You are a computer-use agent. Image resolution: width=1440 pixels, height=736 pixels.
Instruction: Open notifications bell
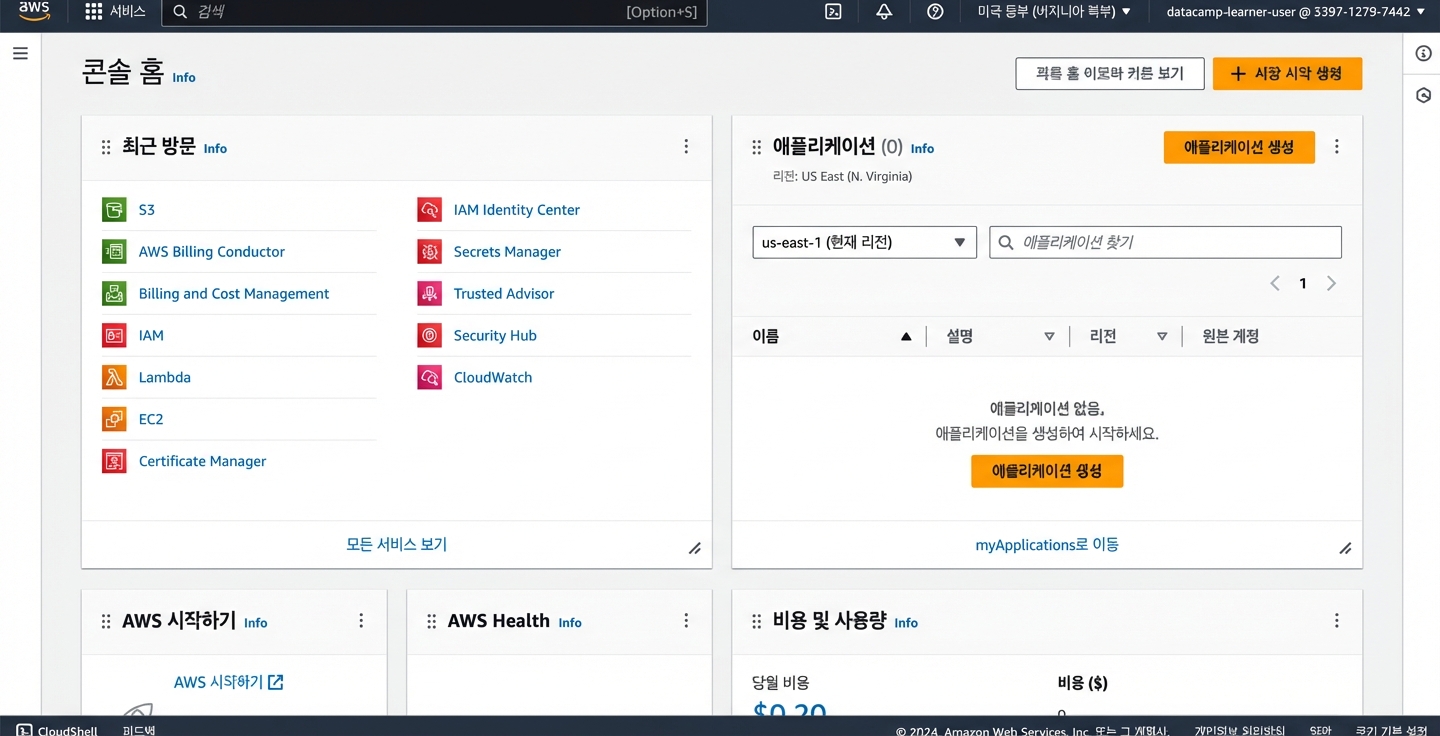[x=884, y=12]
